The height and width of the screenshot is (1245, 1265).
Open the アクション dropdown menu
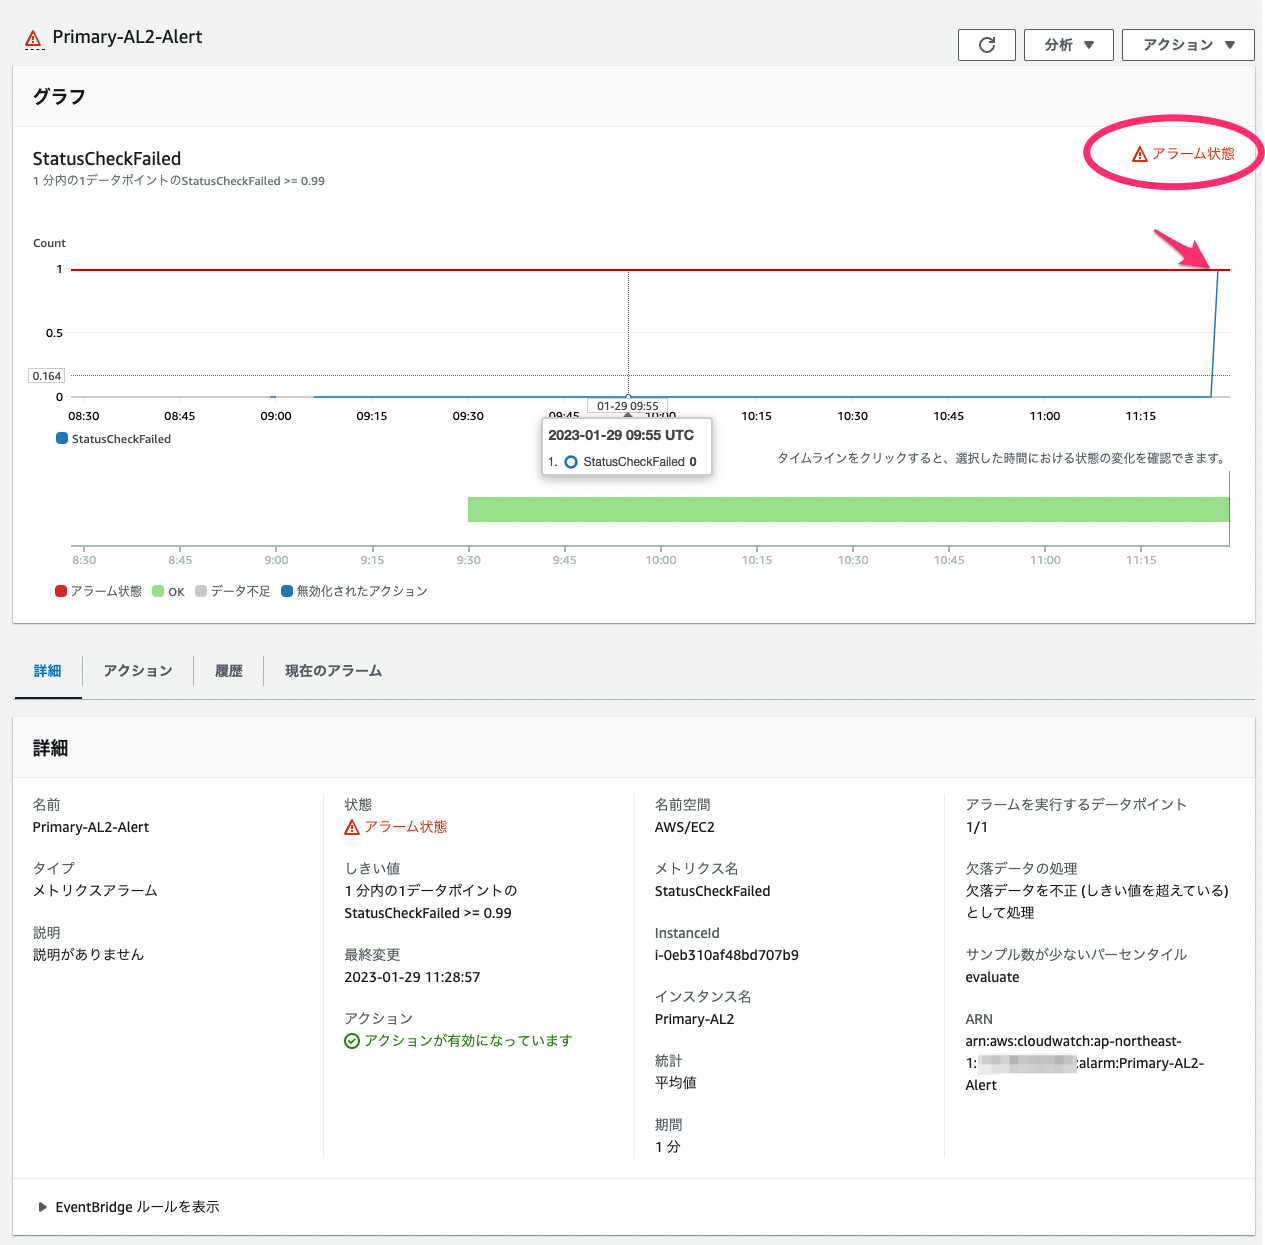(1188, 44)
